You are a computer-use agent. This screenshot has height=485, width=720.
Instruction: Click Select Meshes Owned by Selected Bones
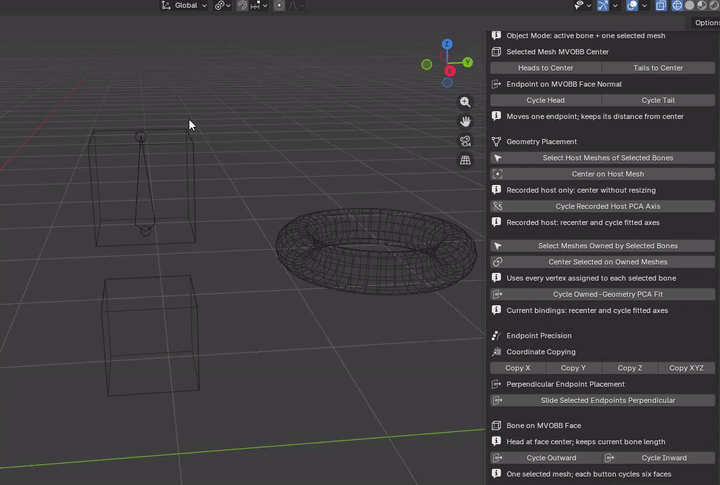602,246
